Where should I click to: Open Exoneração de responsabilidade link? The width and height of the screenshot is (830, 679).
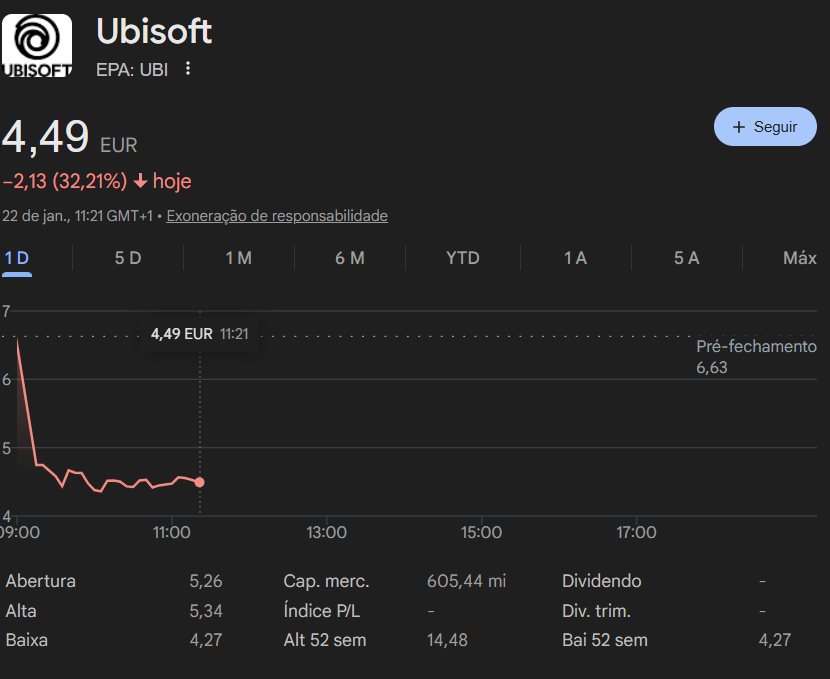tap(277, 215)
